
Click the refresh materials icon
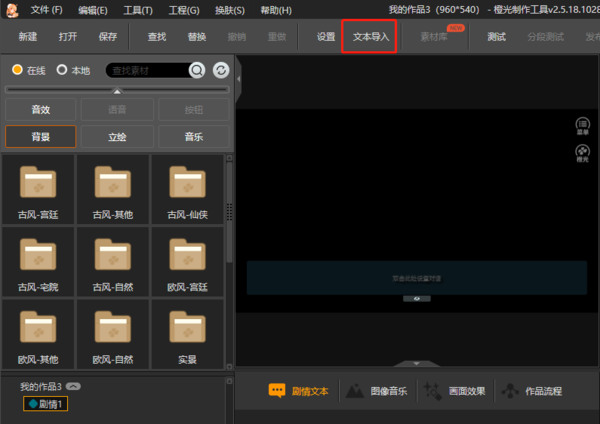click(x=221, y=70)
